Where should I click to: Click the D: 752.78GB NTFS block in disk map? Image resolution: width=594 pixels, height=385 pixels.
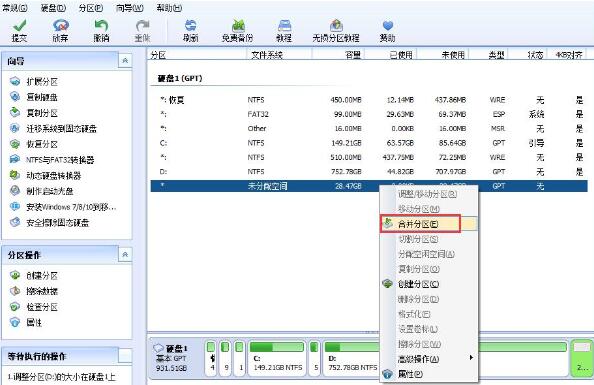[x=352, y=358]
